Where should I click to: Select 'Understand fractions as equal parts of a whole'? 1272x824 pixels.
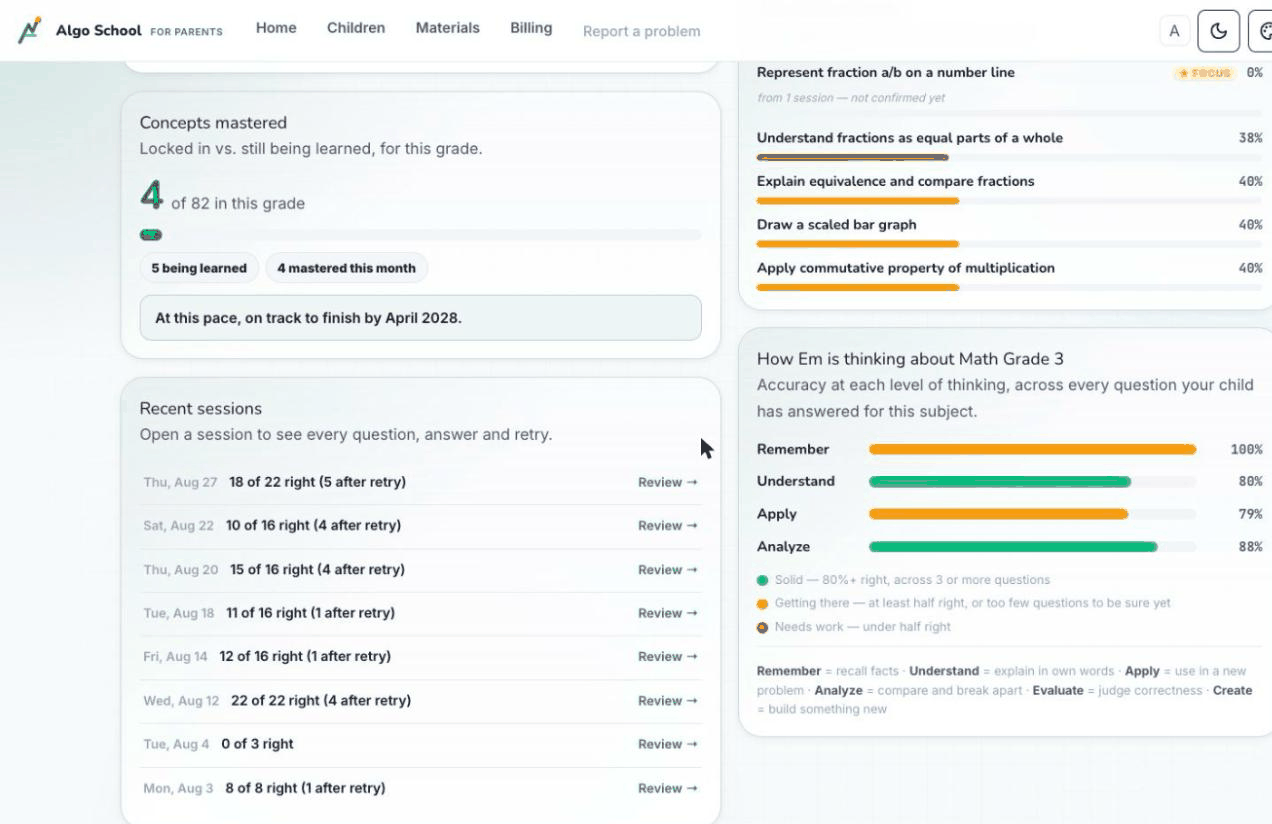click(910, 138)
